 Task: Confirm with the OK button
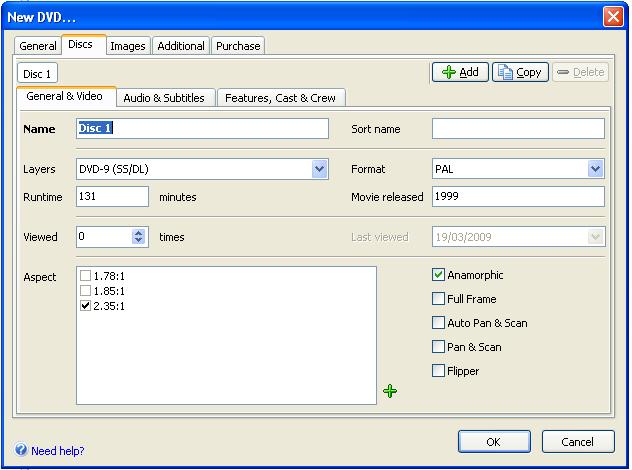494,442
